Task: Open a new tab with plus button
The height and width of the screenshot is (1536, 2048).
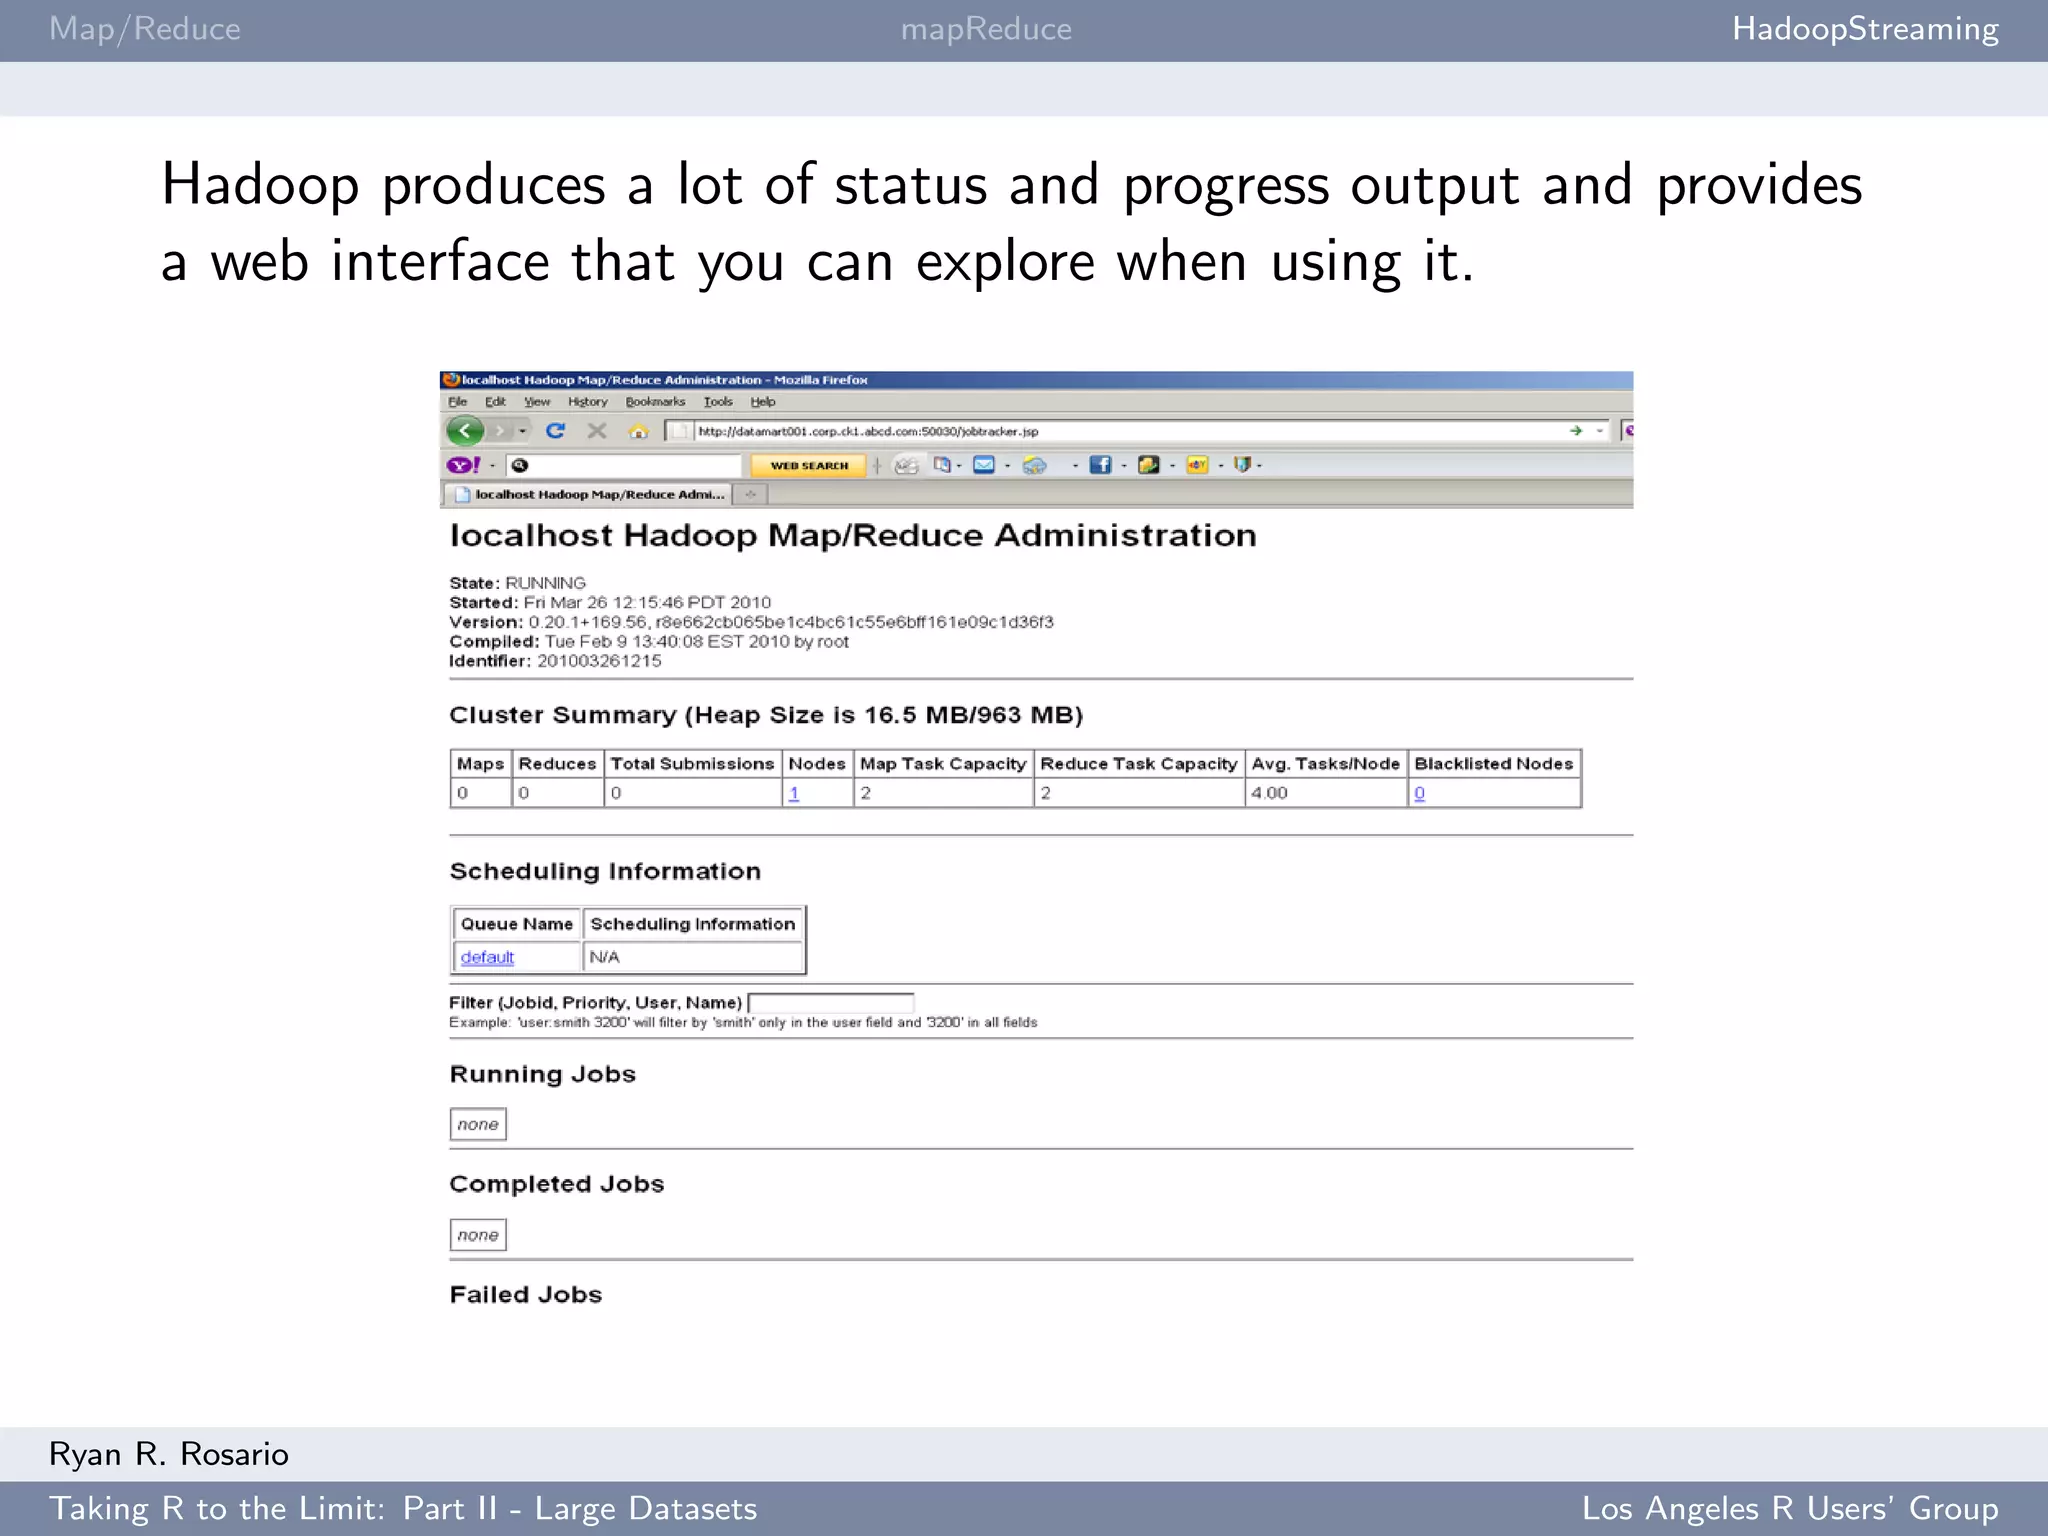Action: (x=750, y=494)
